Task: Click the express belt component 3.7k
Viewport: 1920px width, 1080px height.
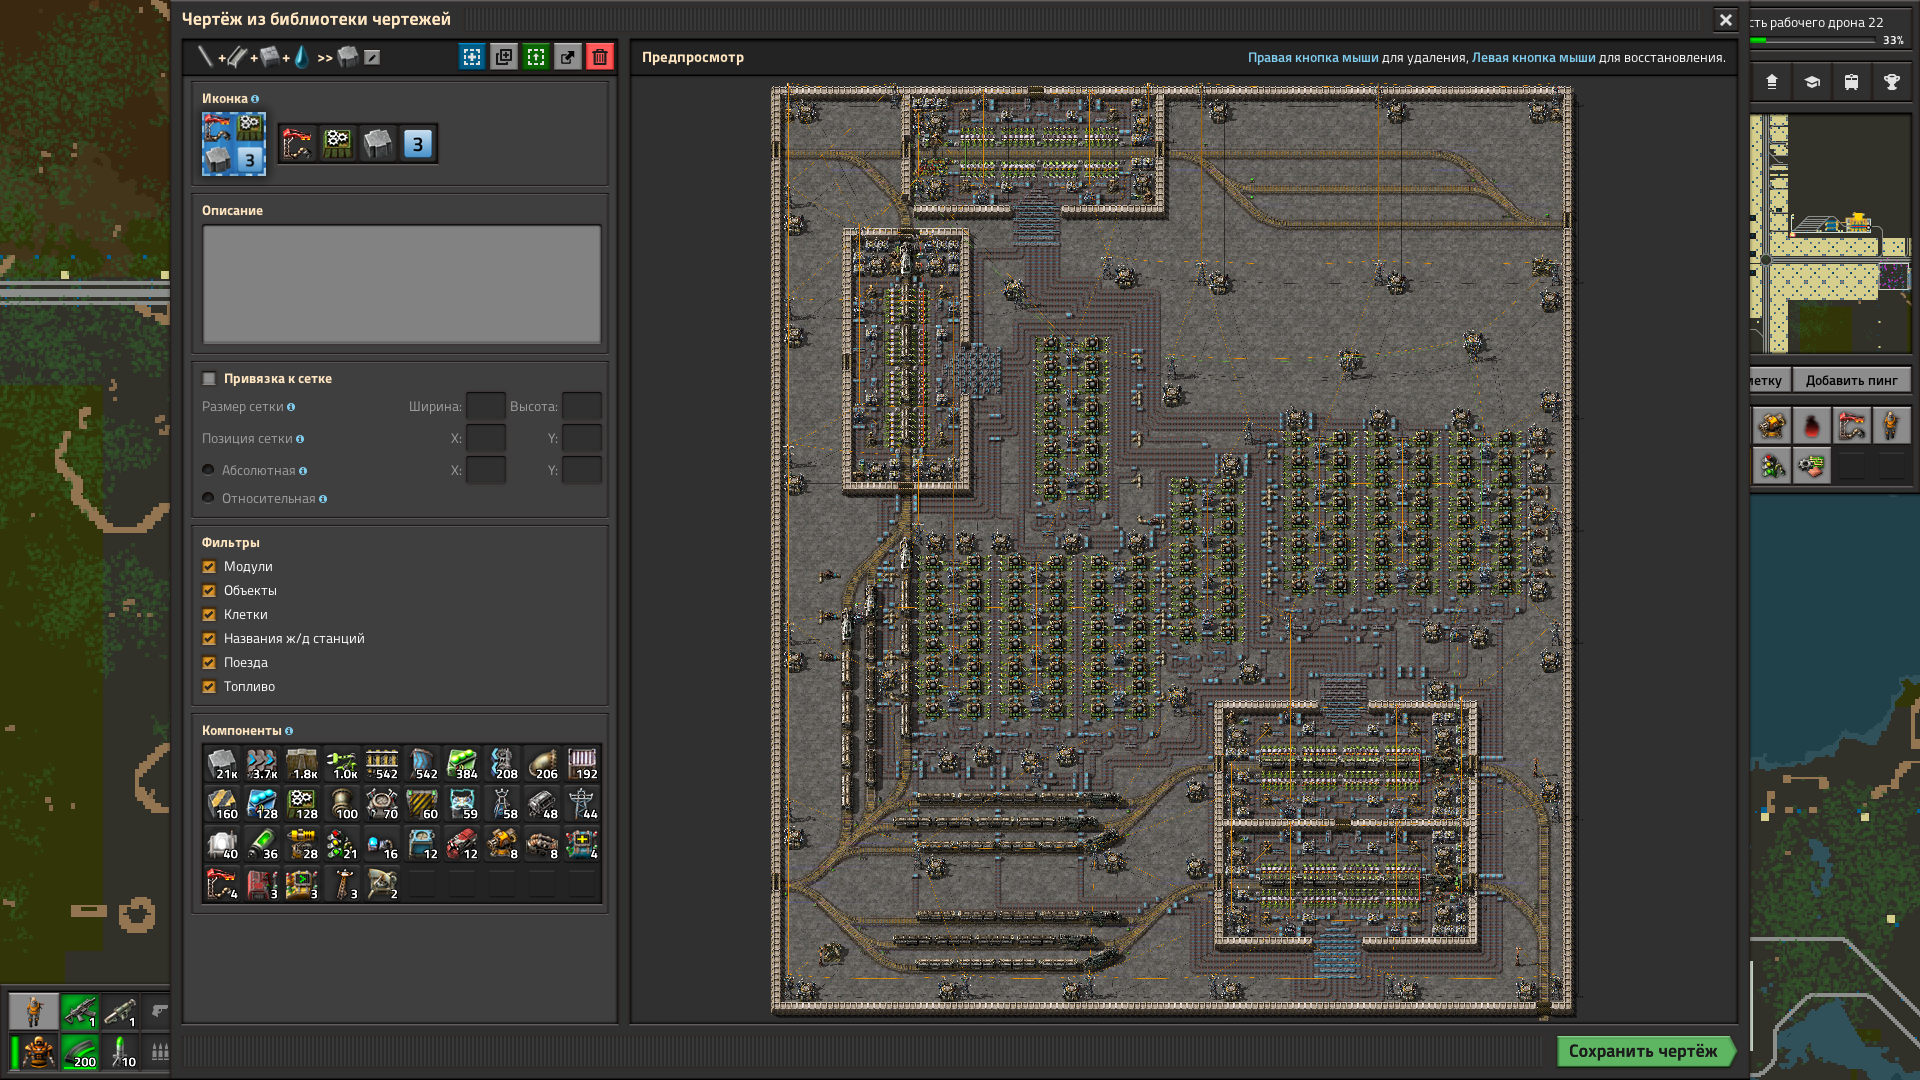Action: coord(262,764)
